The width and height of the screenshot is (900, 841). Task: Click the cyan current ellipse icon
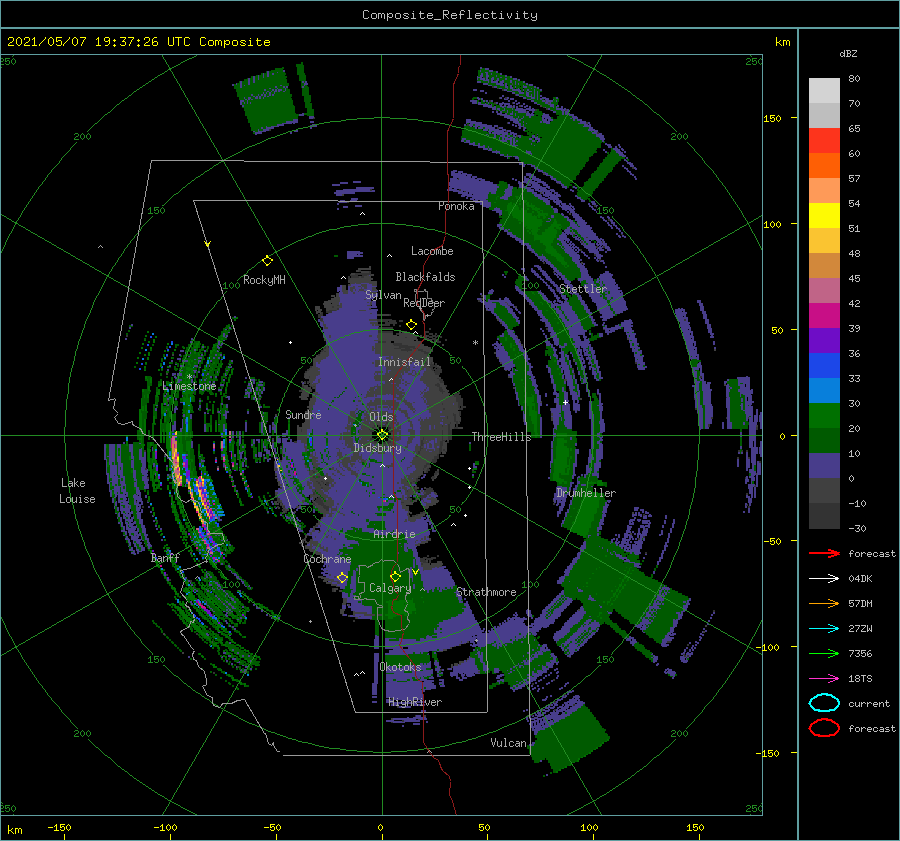point(824,703)
